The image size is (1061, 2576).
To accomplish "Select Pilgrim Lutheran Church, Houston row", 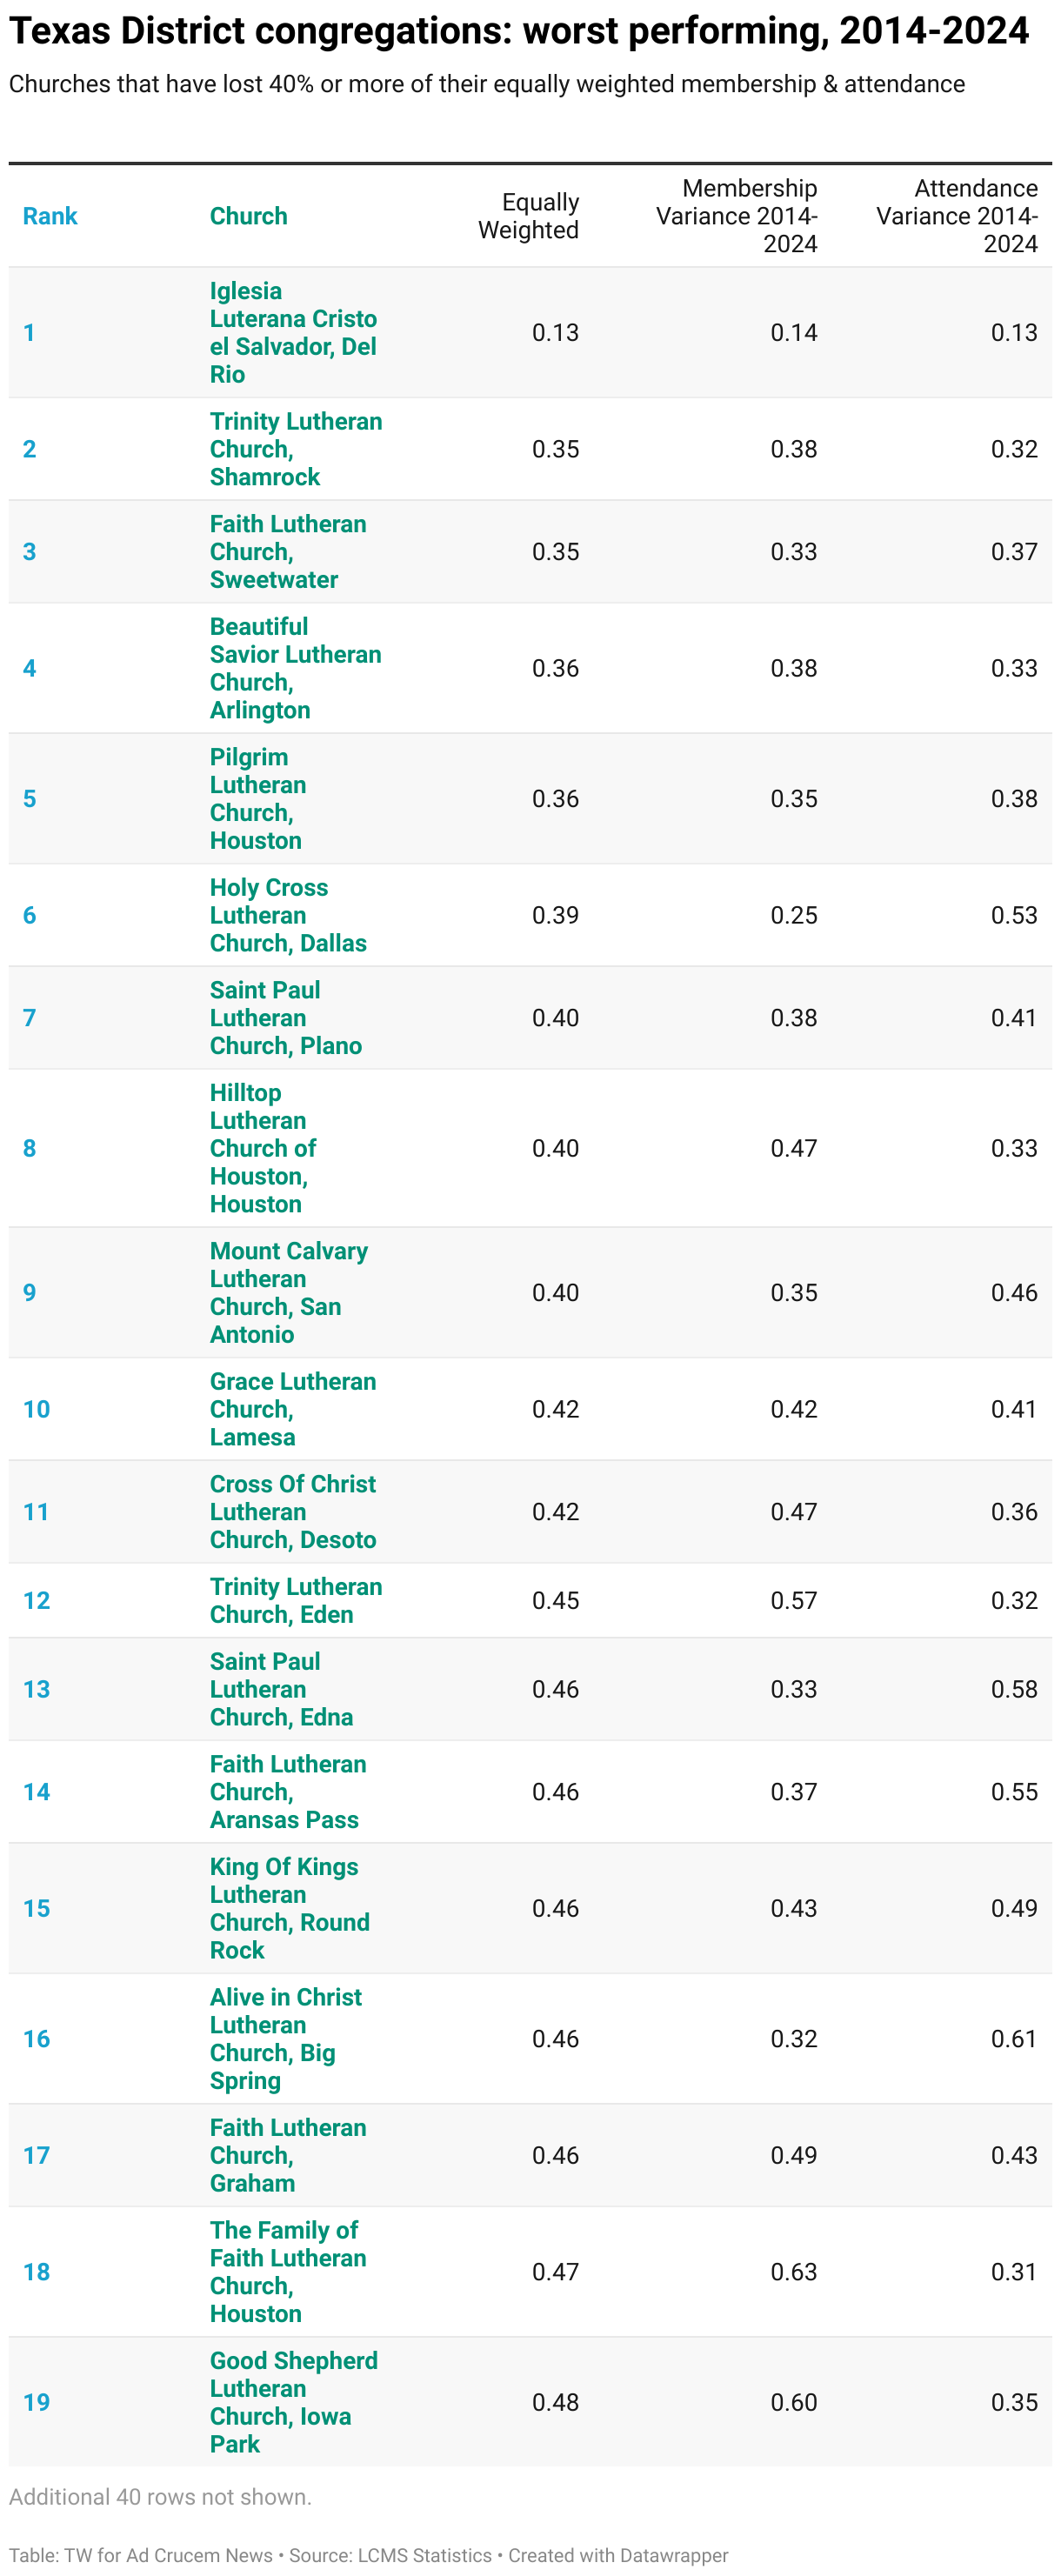I will click(x=530, y=799).
